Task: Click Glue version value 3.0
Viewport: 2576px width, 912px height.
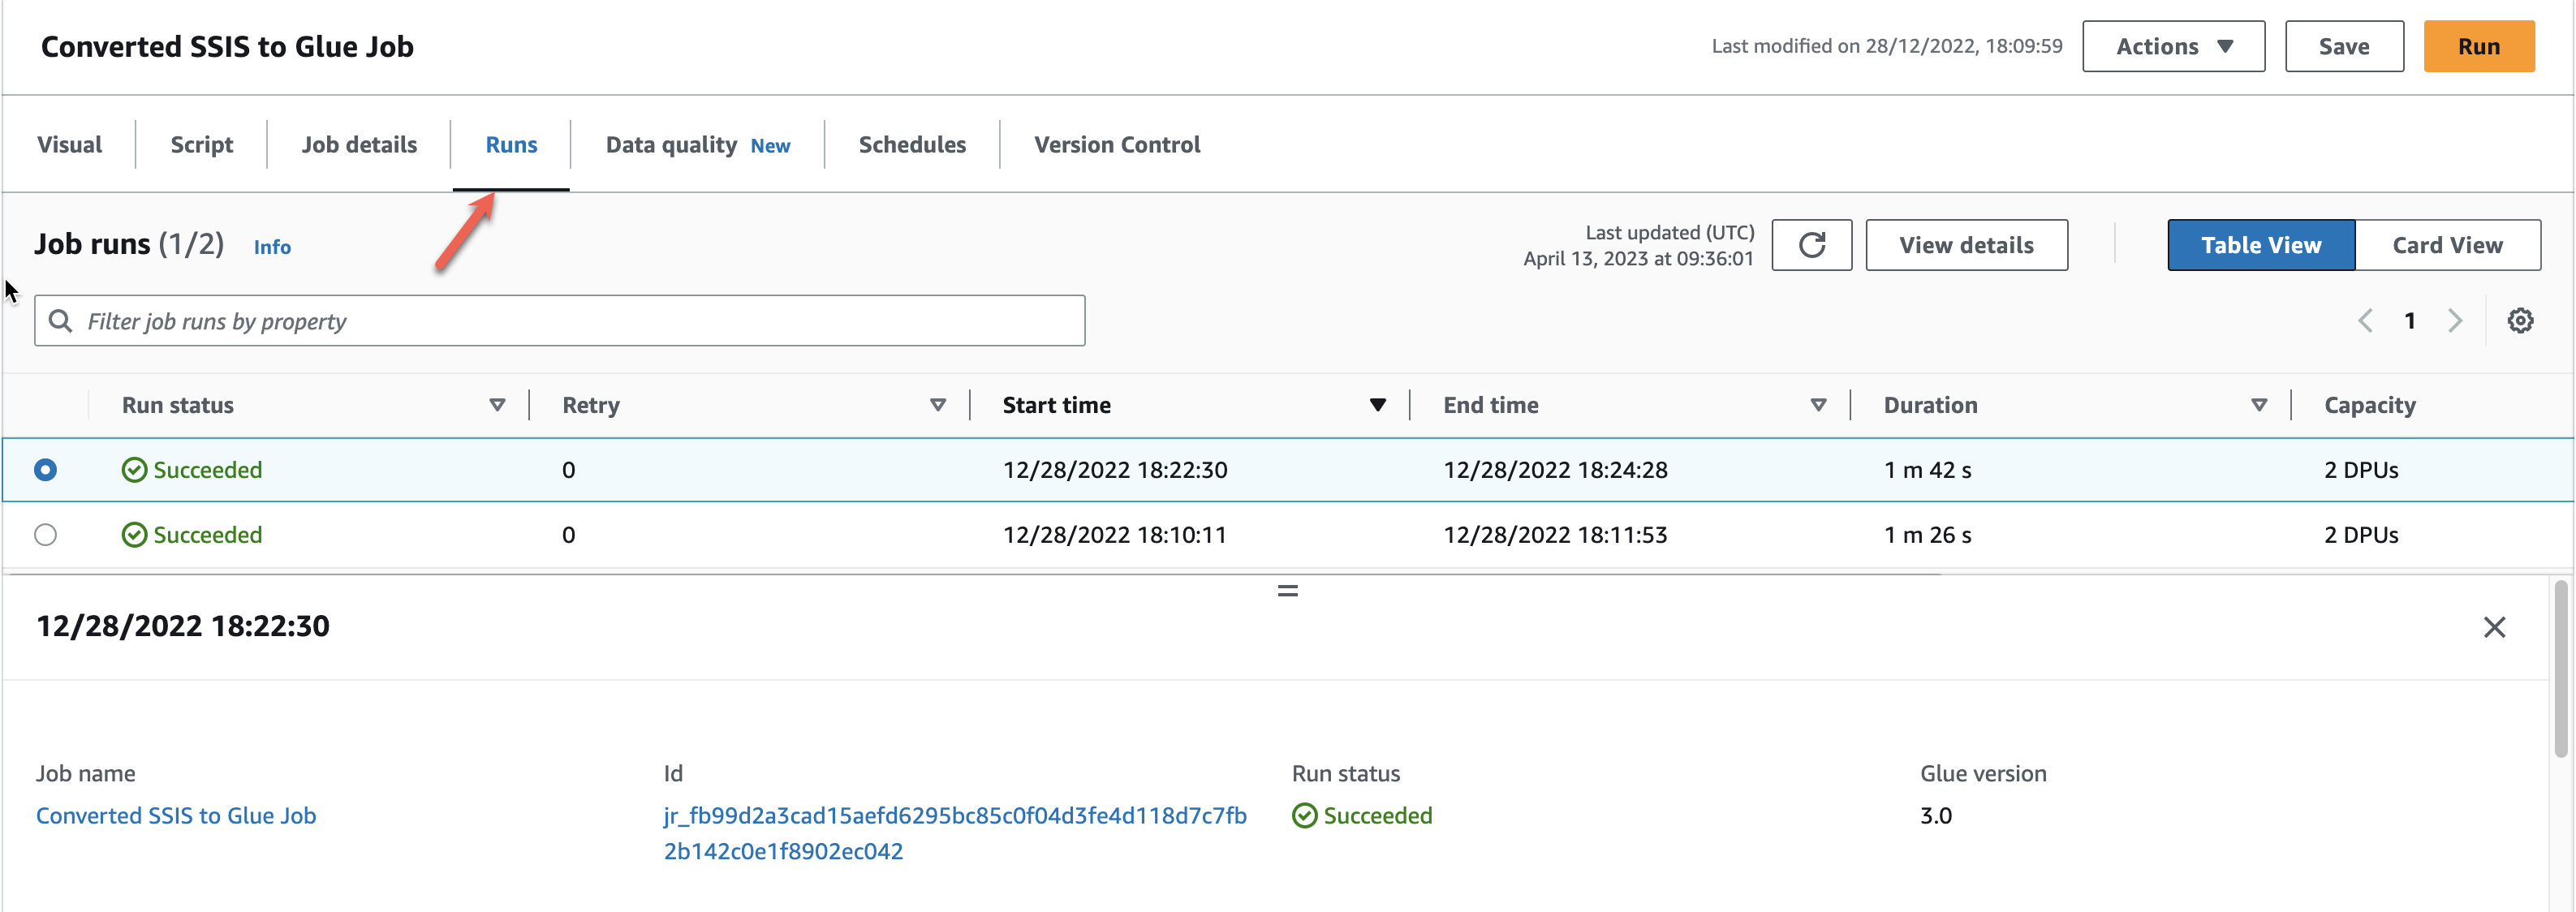Action: point(1936,816)
